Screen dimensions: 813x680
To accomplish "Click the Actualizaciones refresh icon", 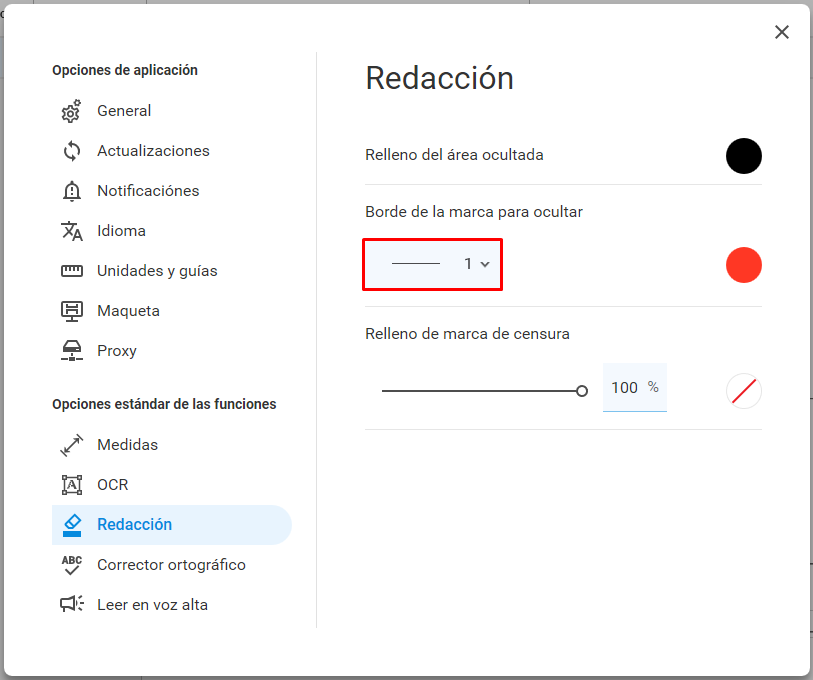I will (x=72, y=151).
